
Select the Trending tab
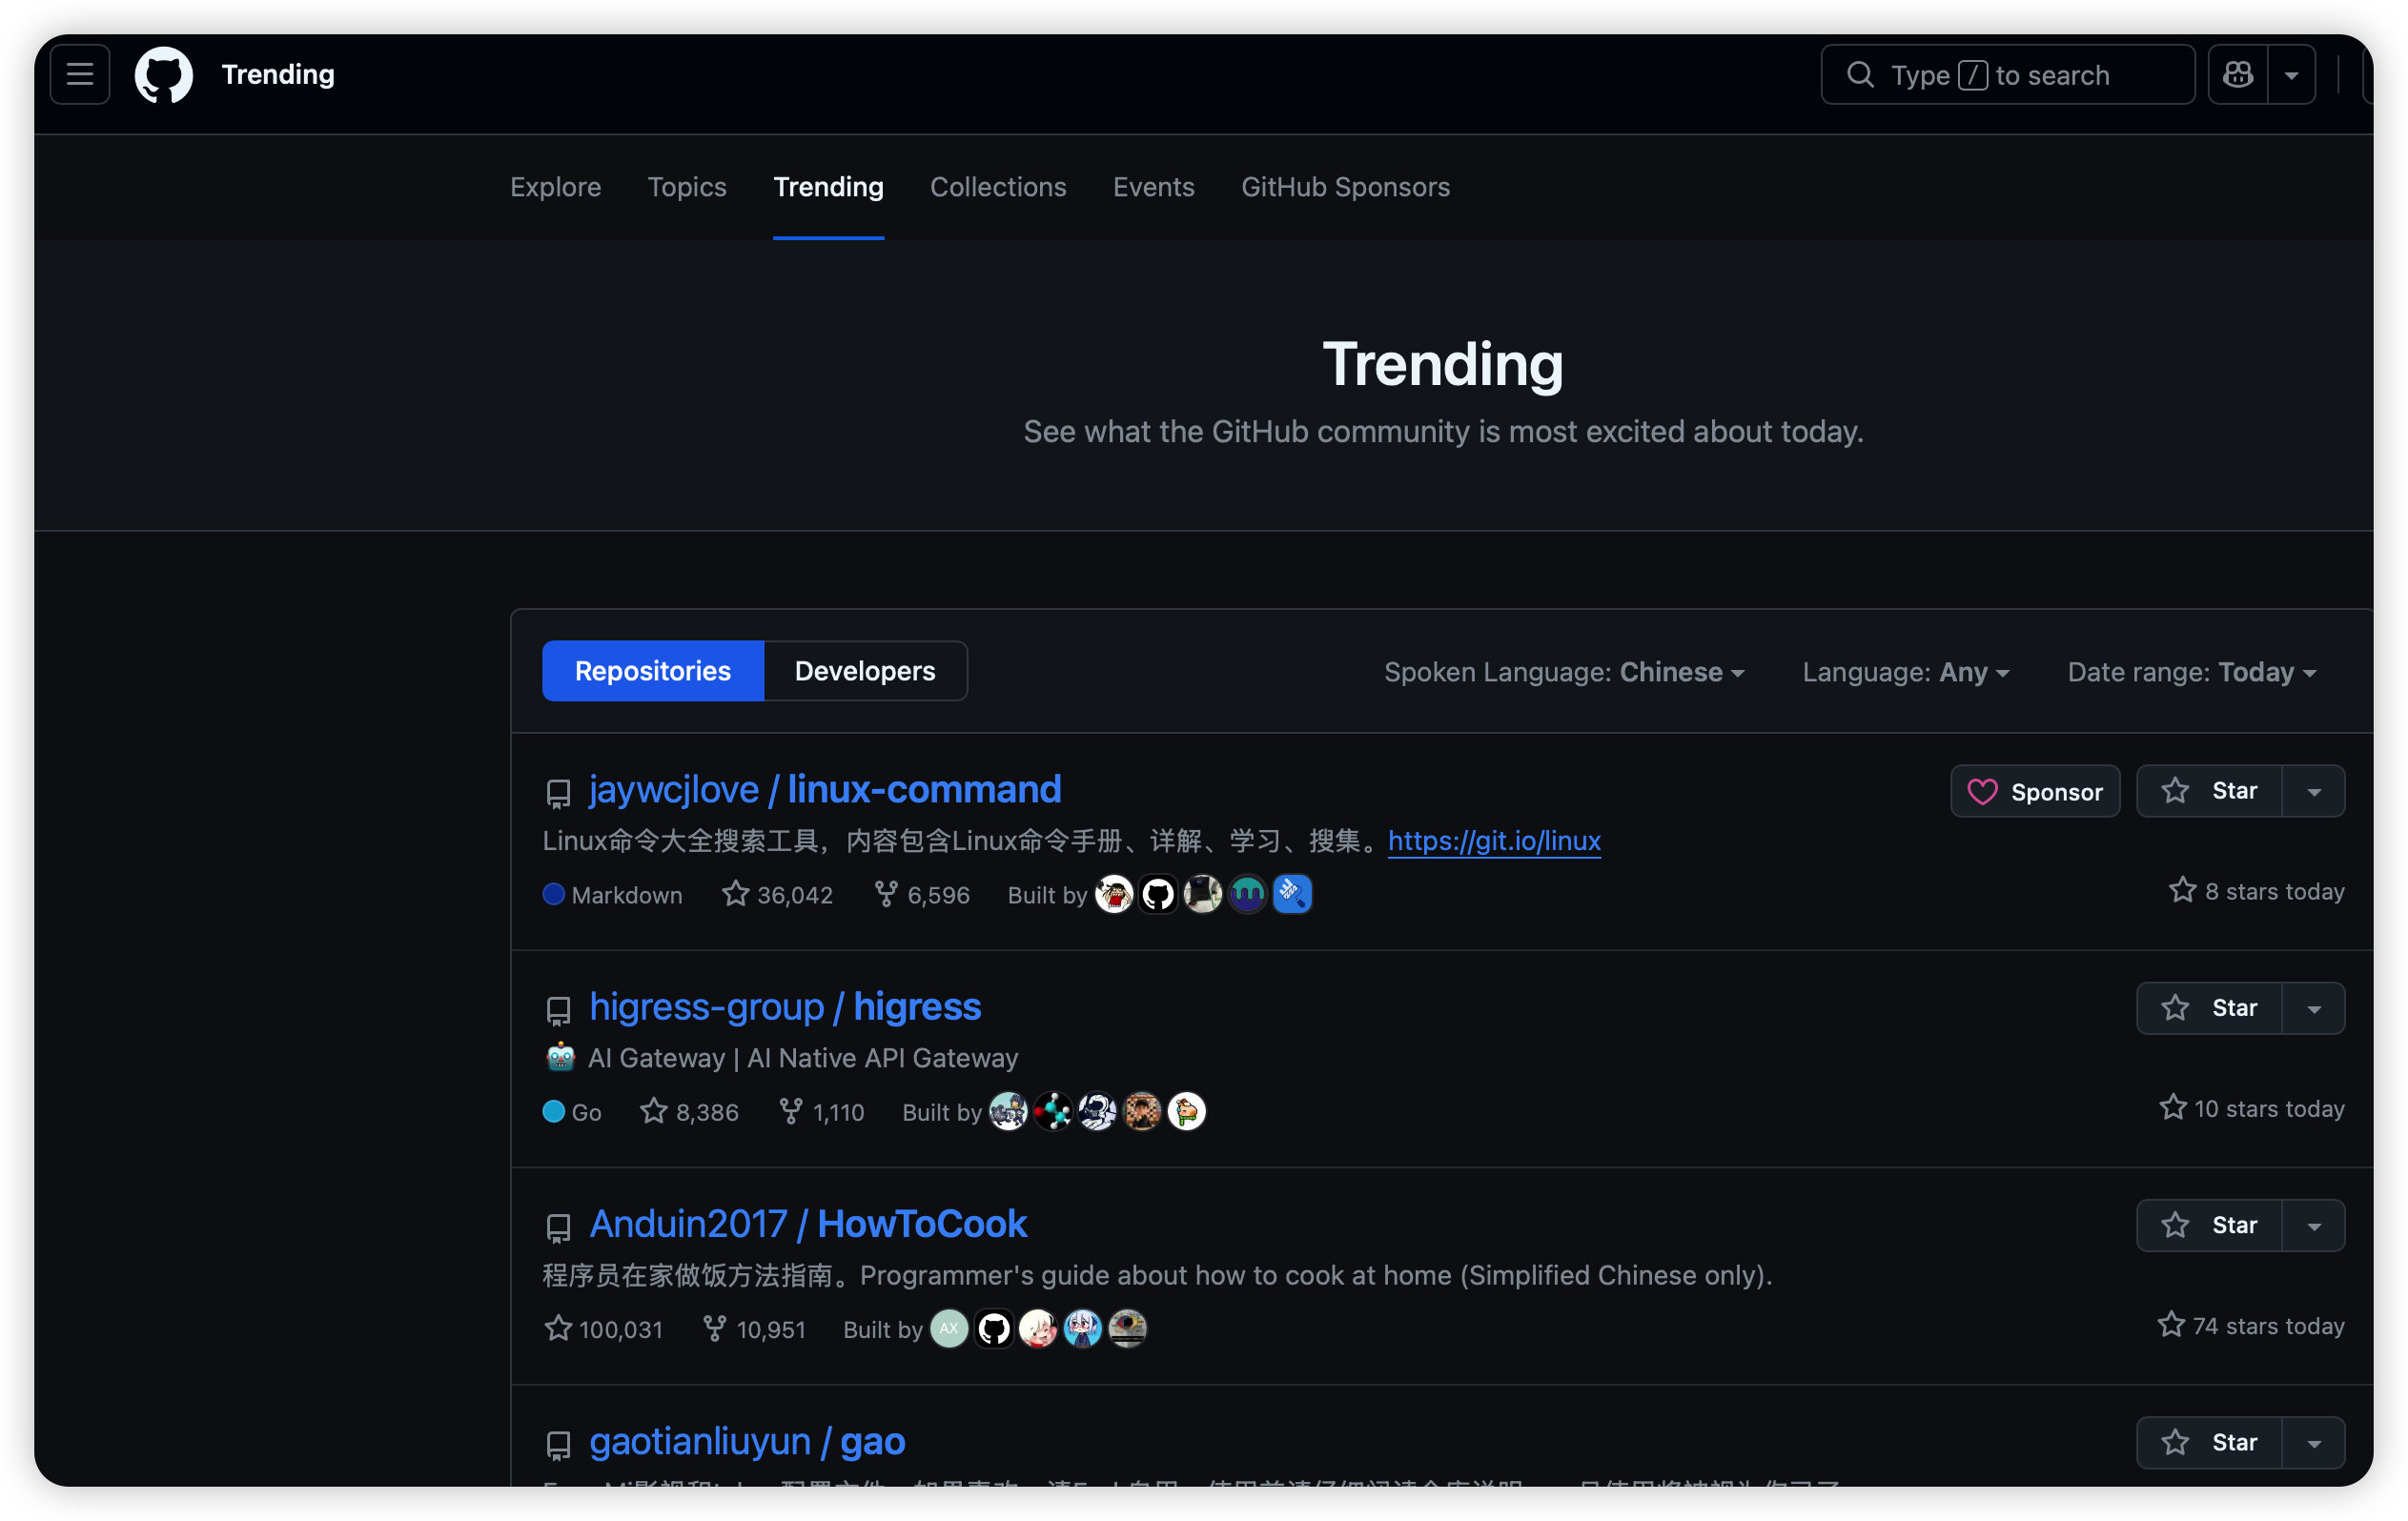[828, 187]
